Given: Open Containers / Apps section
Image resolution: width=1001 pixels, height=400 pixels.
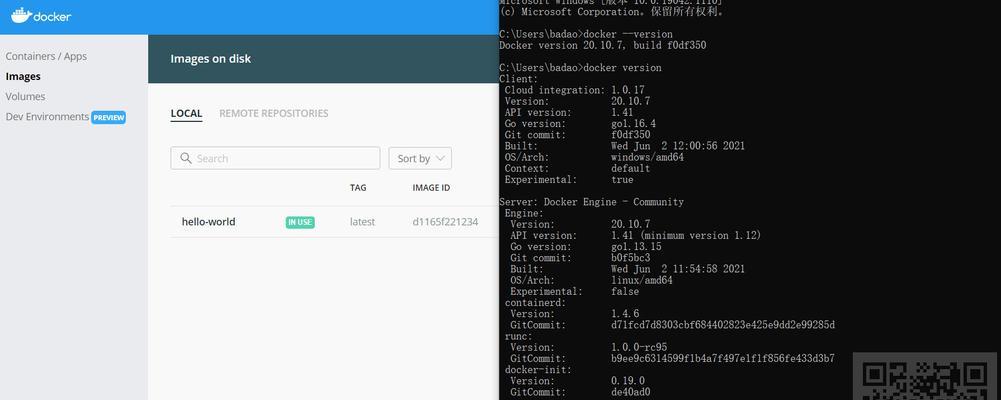Looking at the screenshot, I should pos(46,56).
